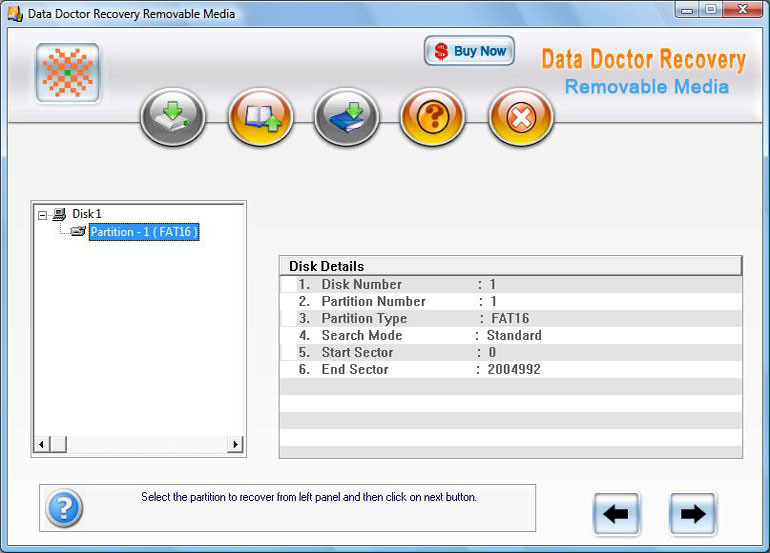The width and height of the screenshot is (770, 553).
Task: Close the Data Doctor Recovery window
Action: (x=742, y=10)
